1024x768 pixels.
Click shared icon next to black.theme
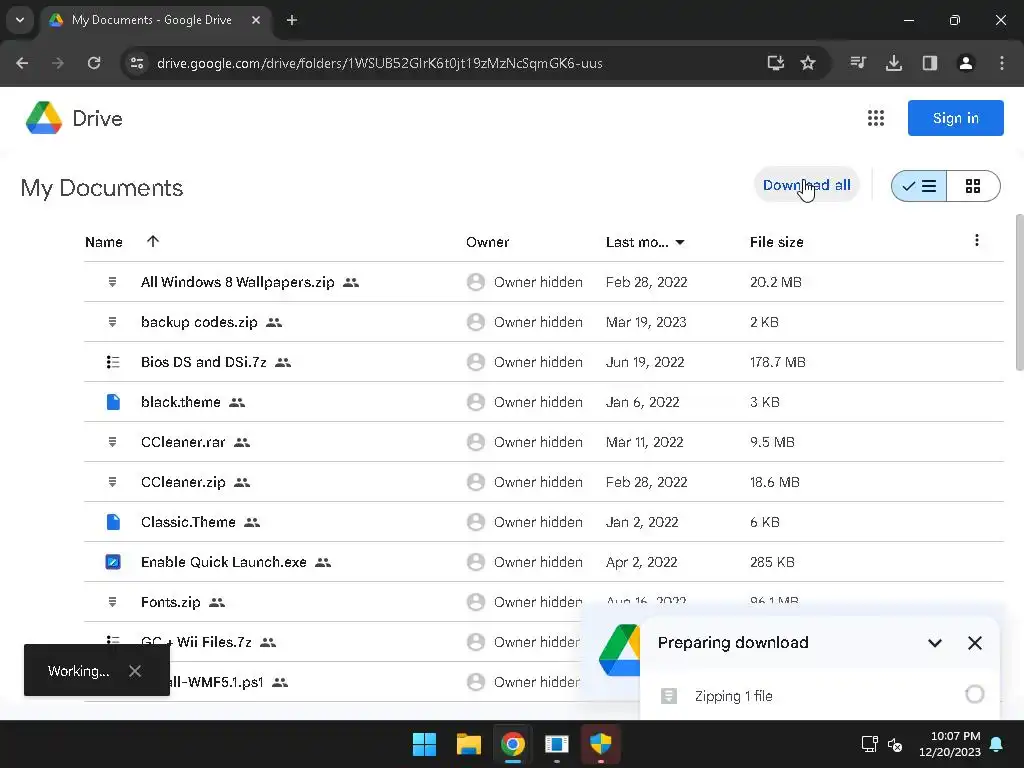tap(237, 402)
